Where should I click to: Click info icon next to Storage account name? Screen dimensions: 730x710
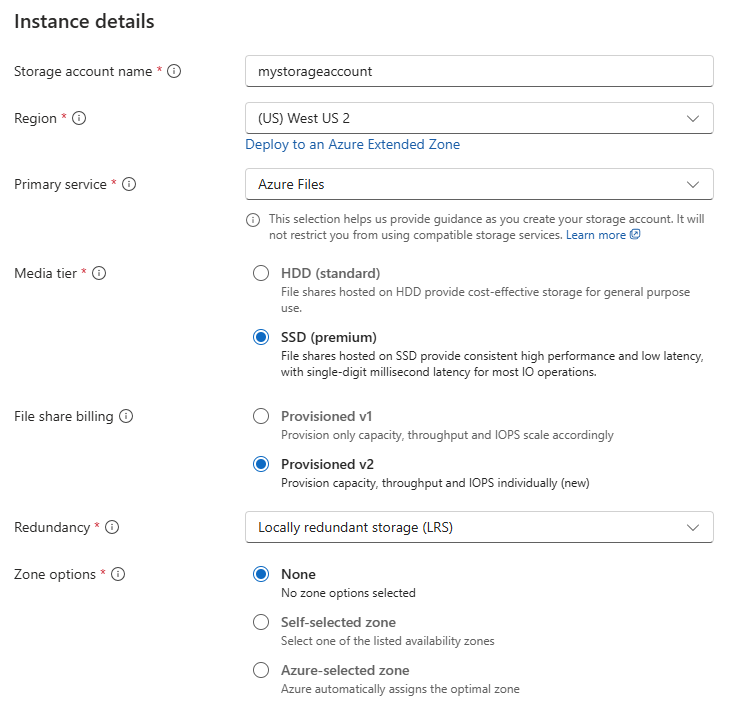[174, 71]
